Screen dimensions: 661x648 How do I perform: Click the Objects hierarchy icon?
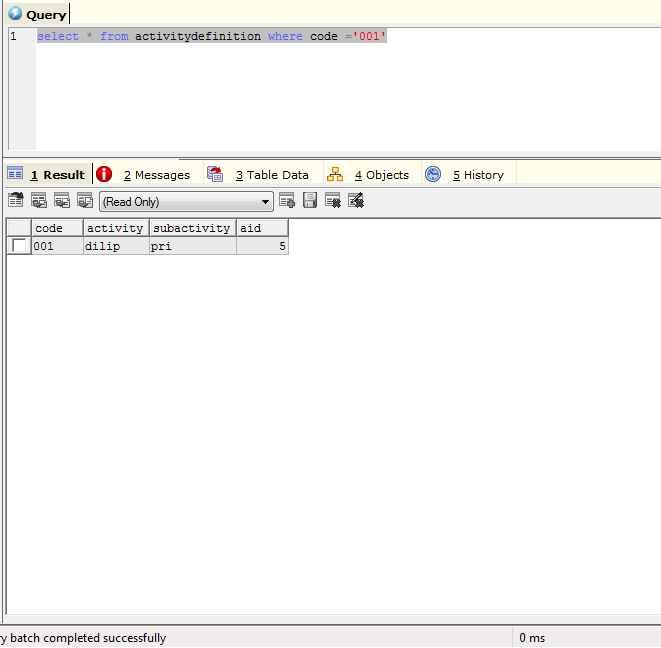click(x=335, y=174)
